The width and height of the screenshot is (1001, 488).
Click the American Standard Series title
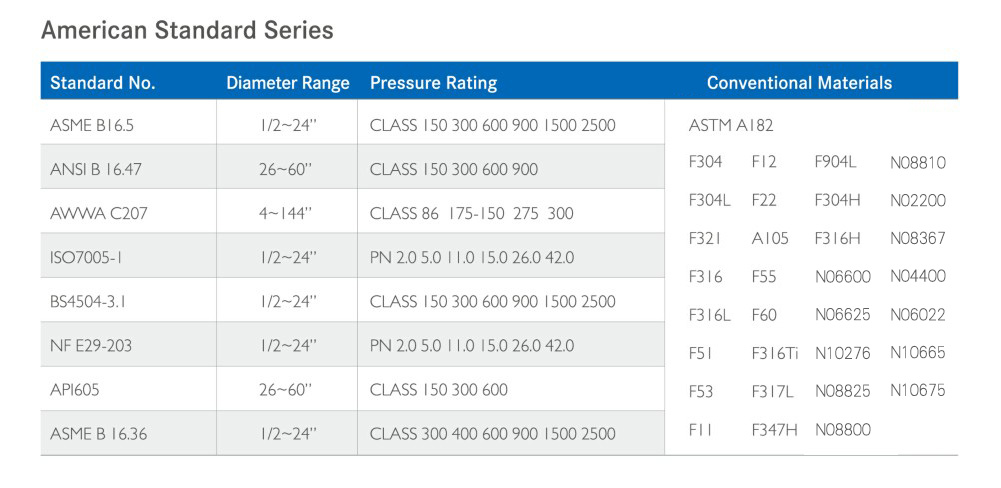point(187,31)
